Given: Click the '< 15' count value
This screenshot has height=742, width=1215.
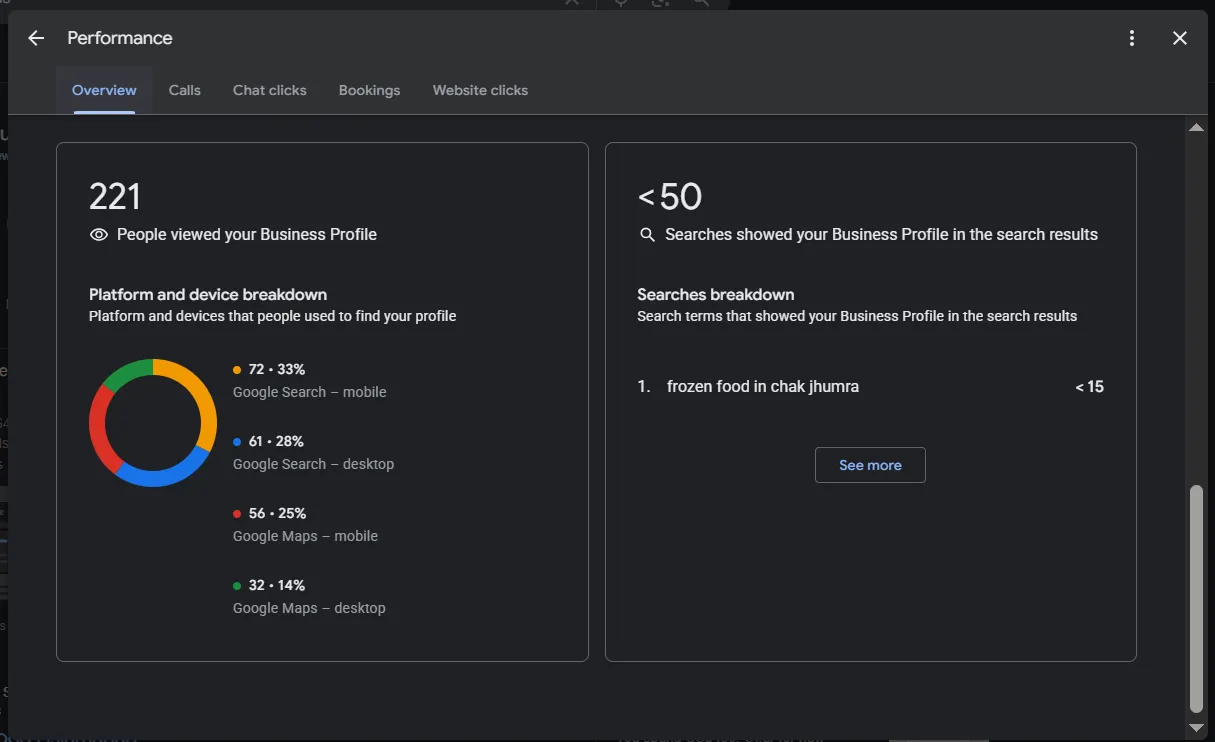Looking at the screenshot, I should pos(1090,387).
